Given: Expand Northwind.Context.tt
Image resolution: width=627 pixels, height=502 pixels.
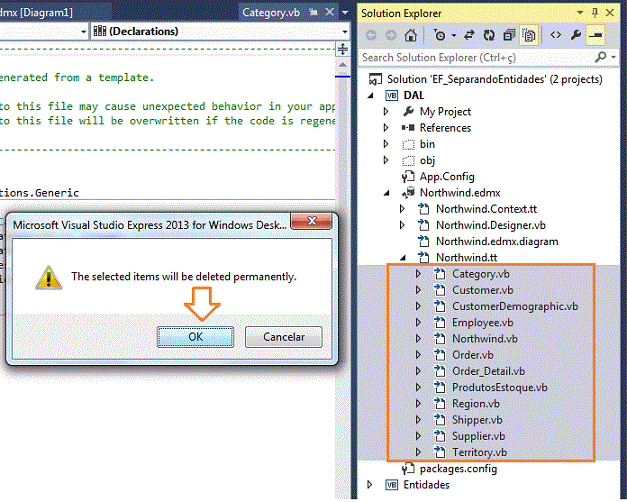Looking at the screenshot, I should tap(402, 209).
